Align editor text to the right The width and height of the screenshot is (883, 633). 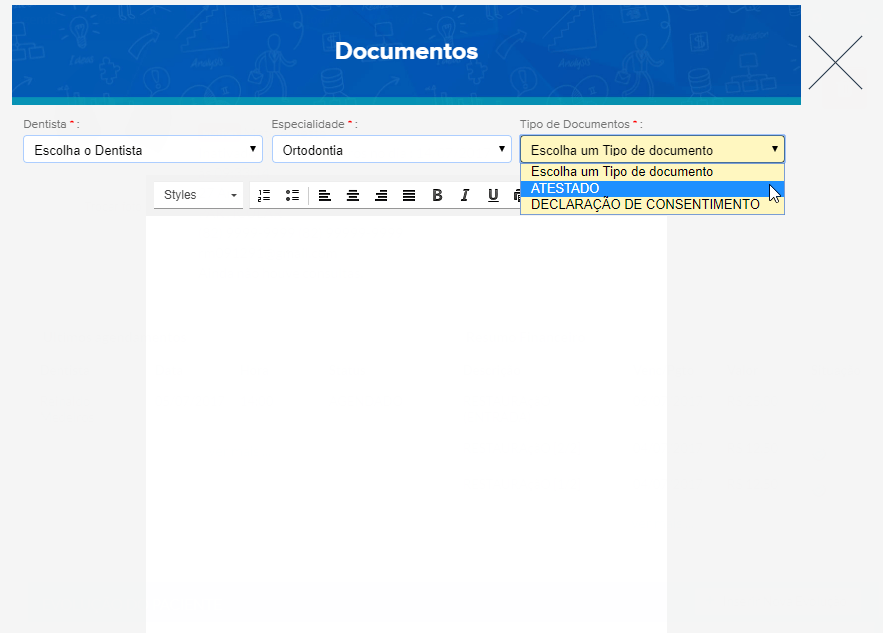[381, 195]
